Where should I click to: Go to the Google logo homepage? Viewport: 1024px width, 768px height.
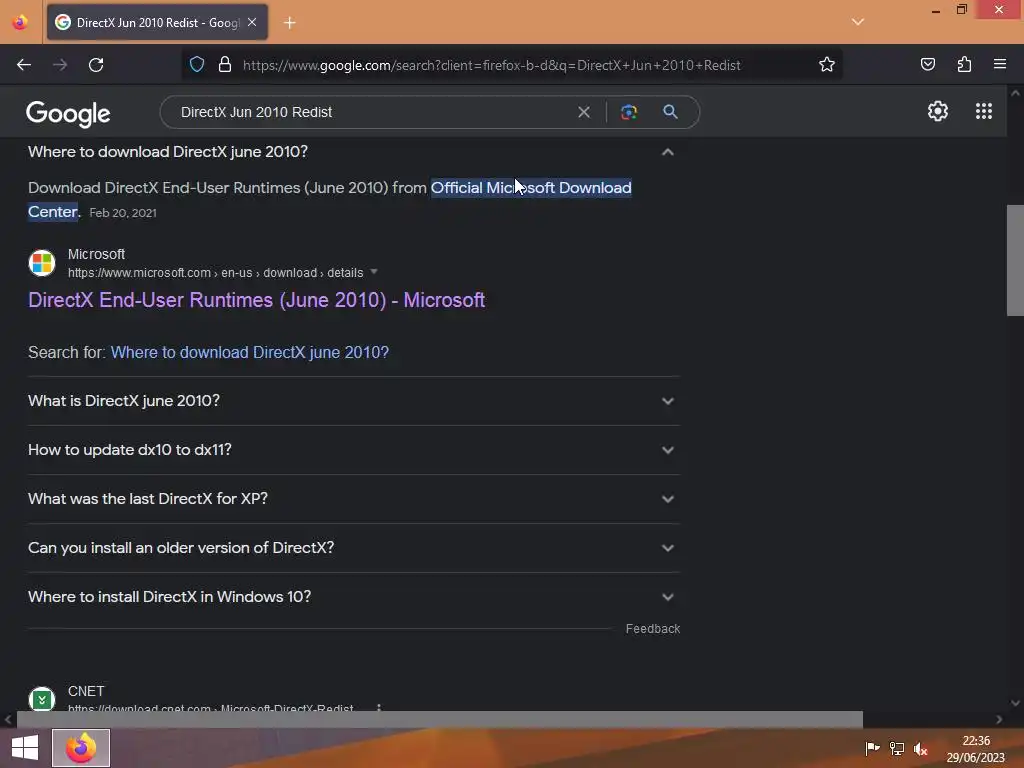click(x=68, y=114)
